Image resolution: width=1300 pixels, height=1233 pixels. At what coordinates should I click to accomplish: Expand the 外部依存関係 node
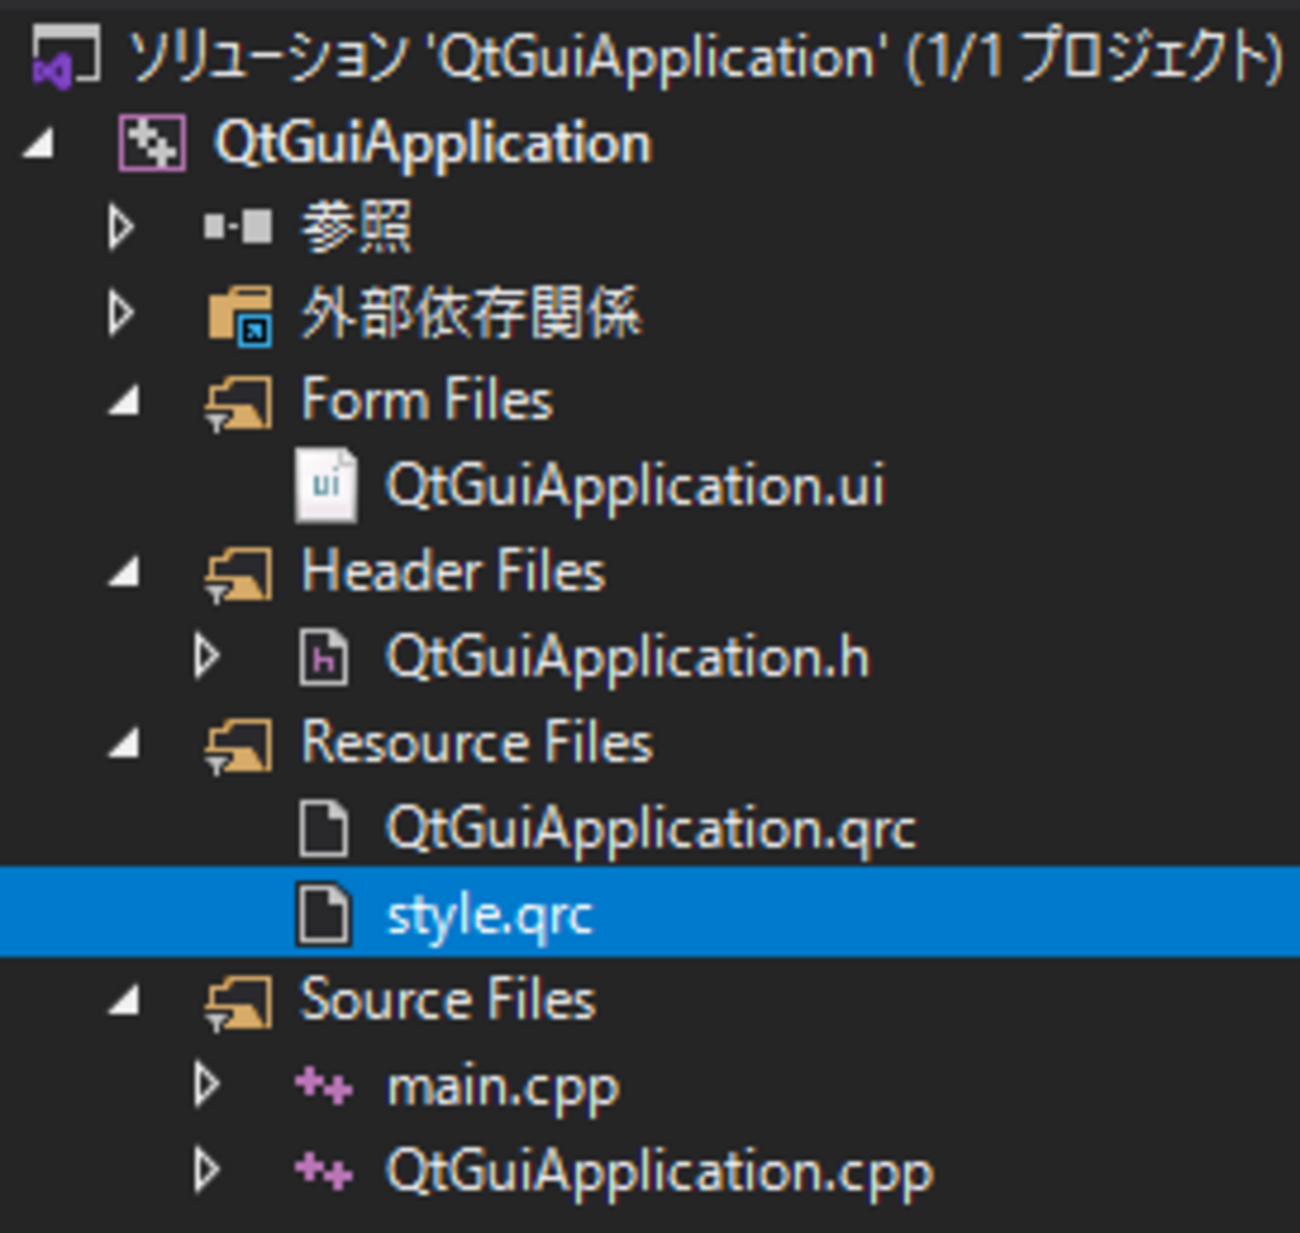(121, 314)
